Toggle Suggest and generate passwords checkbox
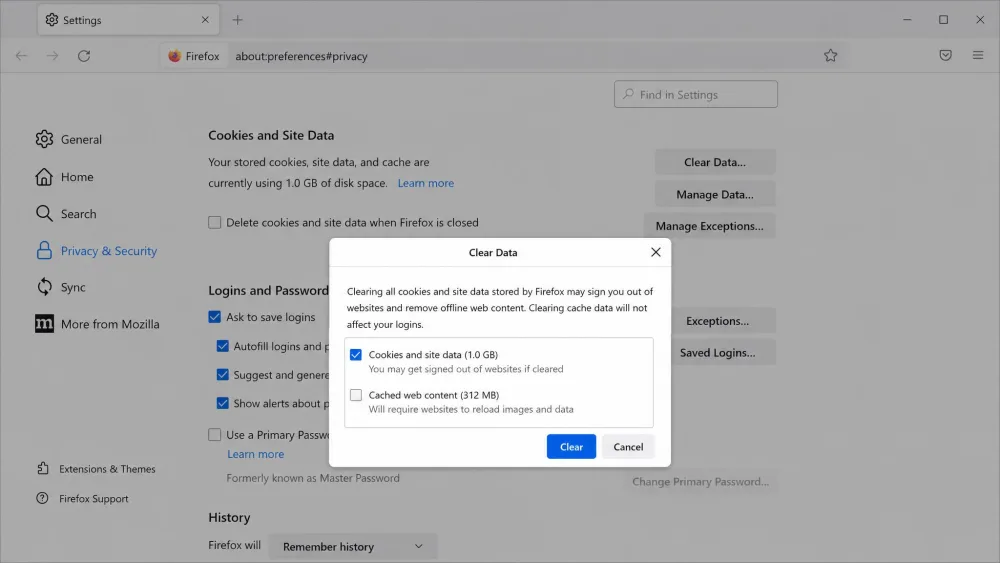Image resolution: width=1000 pixels, height=563 pixels. 223,375
